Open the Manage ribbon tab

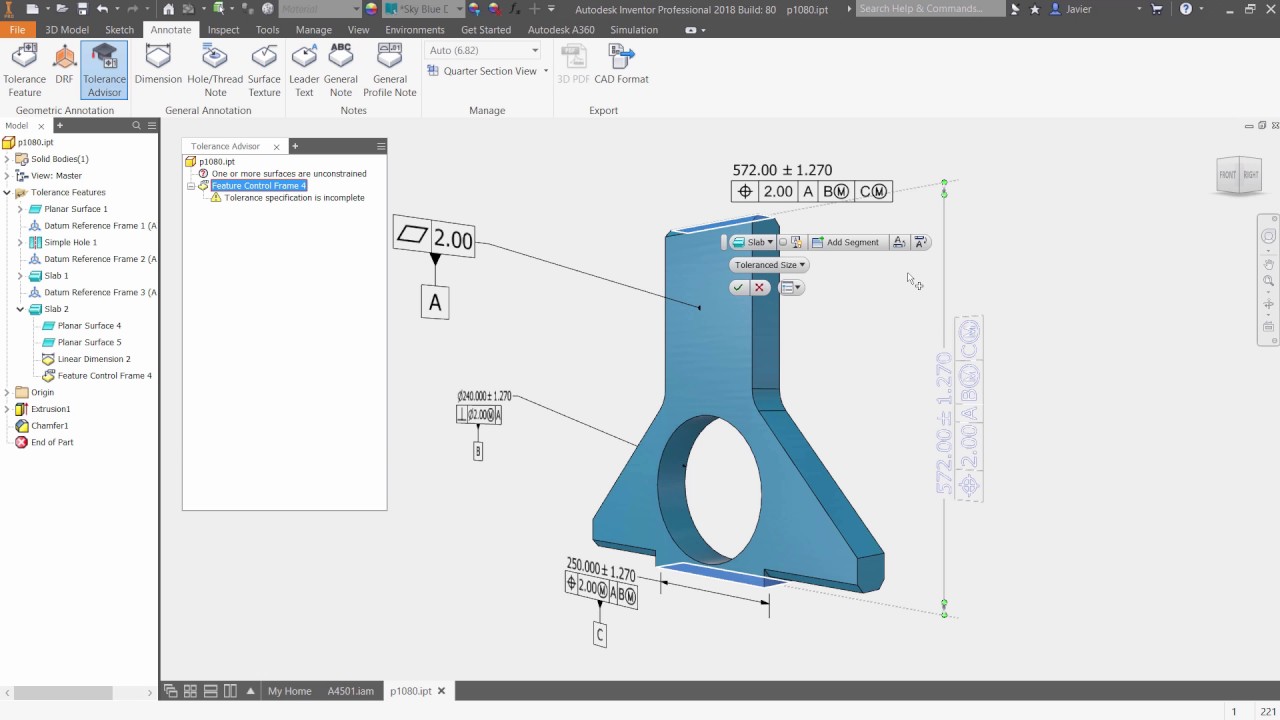314,30
